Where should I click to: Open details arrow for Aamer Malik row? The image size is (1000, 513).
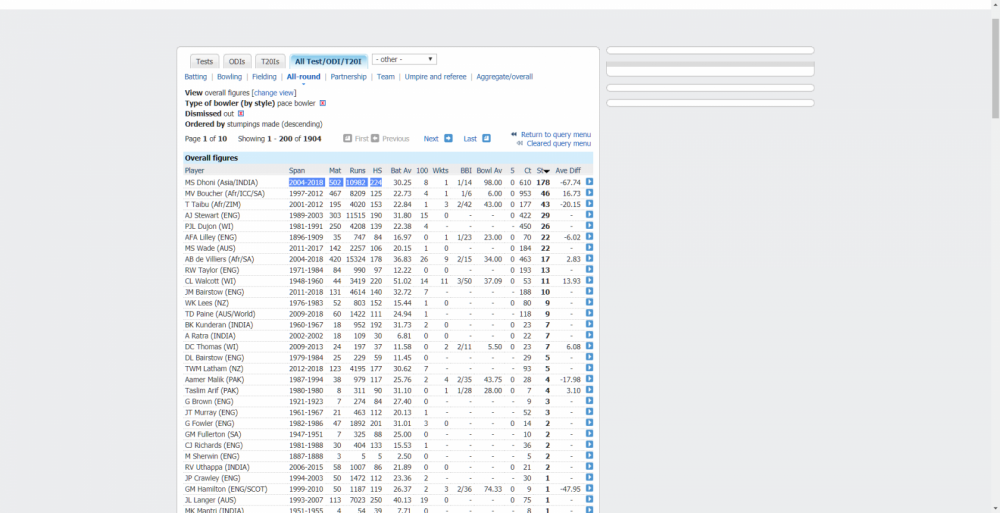point(589,379)
